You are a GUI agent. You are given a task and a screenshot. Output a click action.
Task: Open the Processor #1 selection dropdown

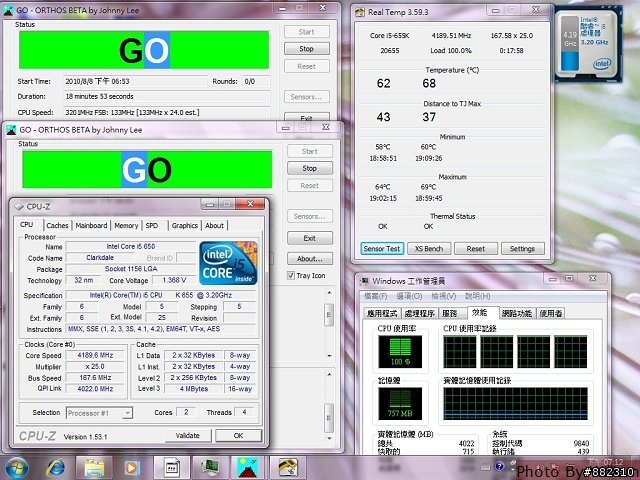(127, 413)
